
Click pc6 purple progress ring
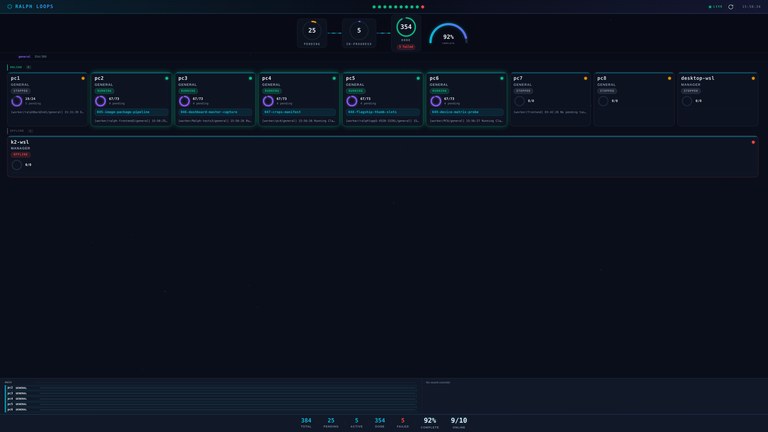435,101
